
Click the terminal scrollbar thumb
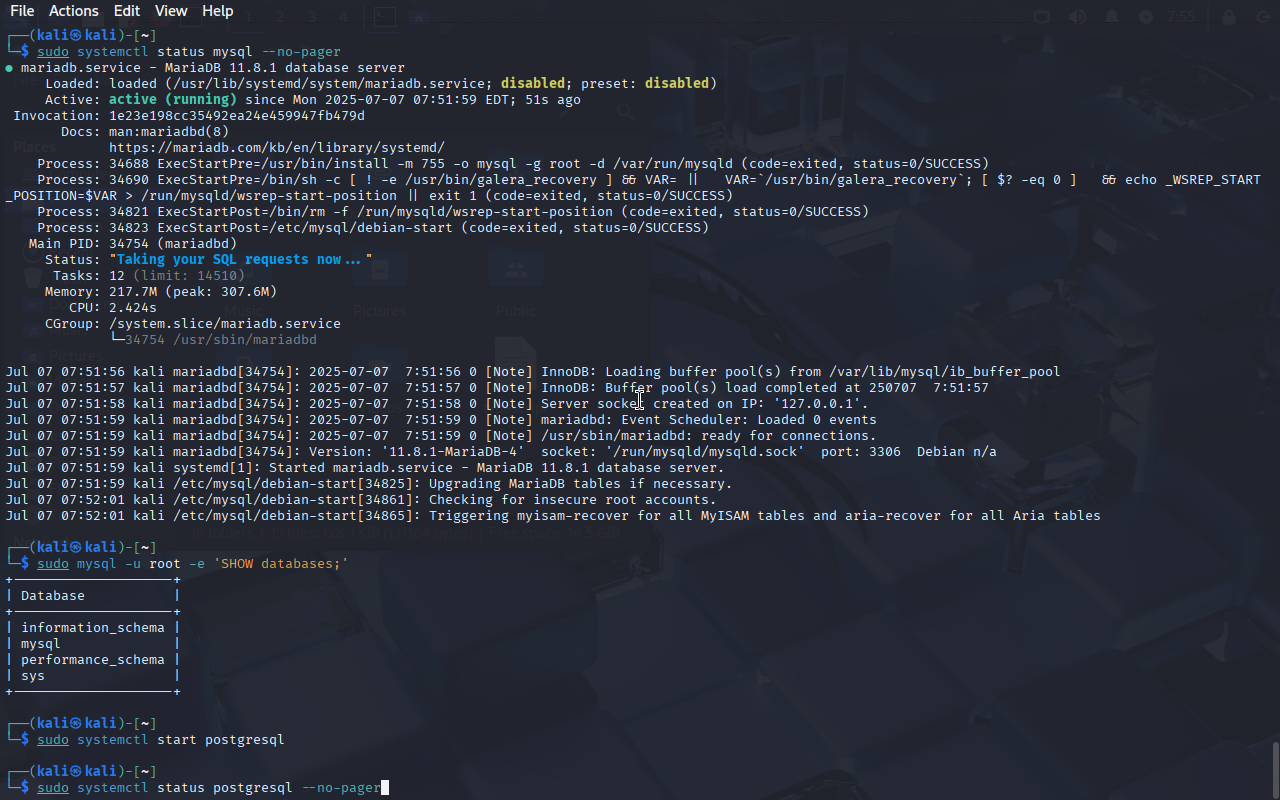(1275, 768)
